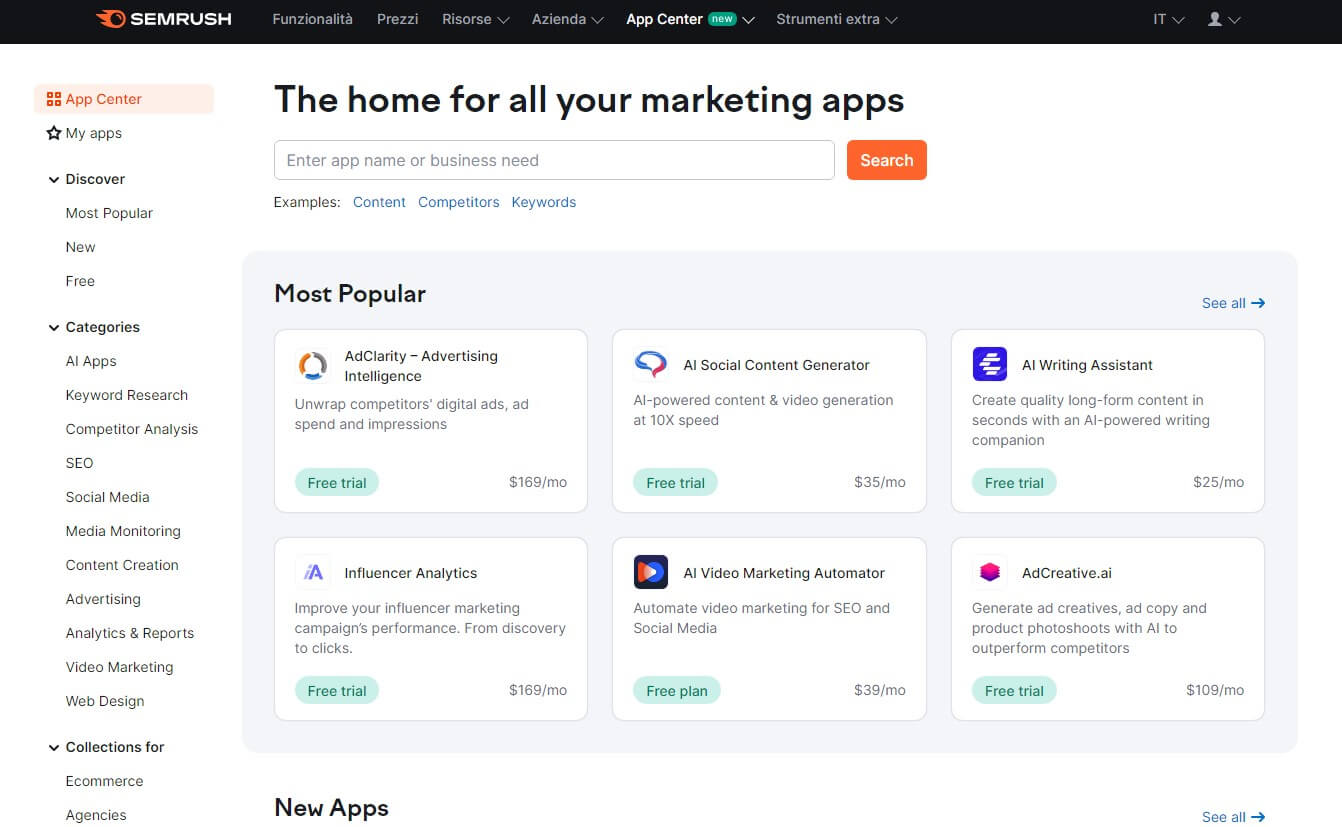Select New in the Discover list
Image resolution: width=1342 pixels, height=827 pixels.
pyautogui.click(x=80, y=247)
